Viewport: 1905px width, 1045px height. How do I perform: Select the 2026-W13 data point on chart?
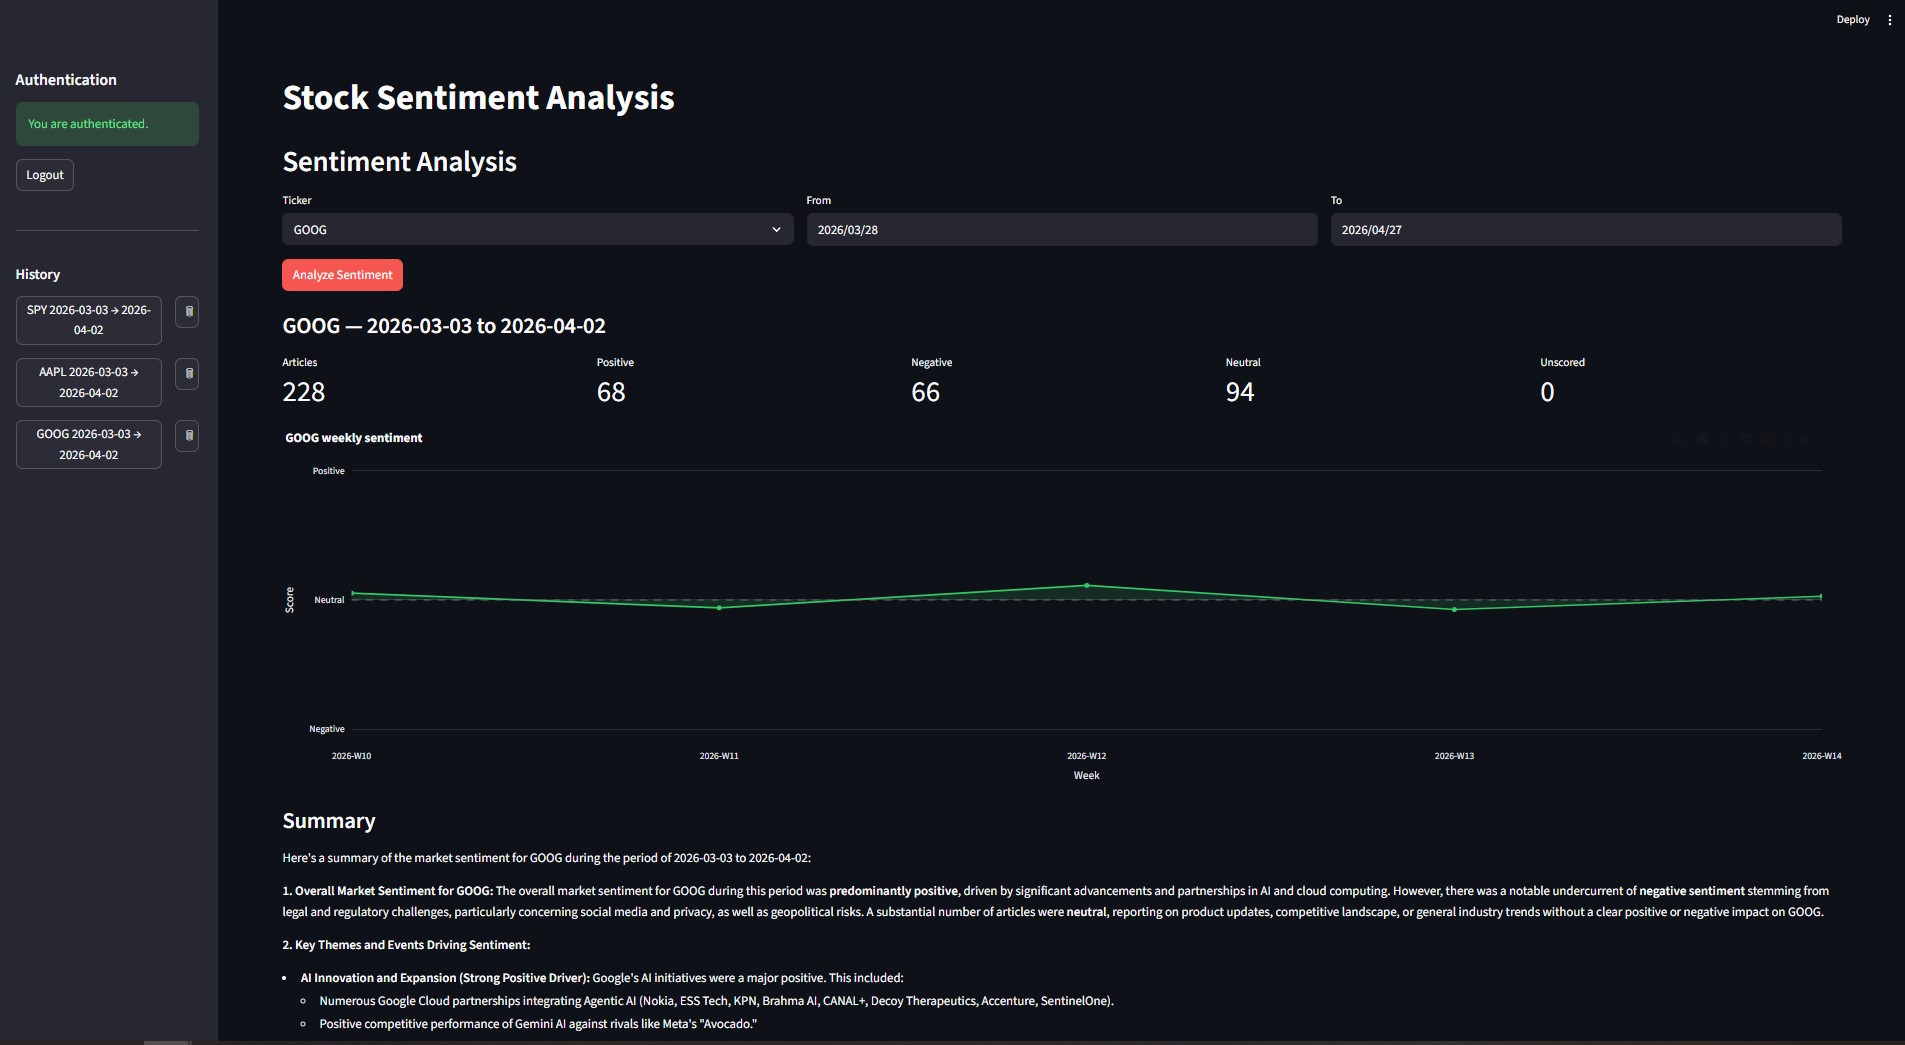(1454, 609)
